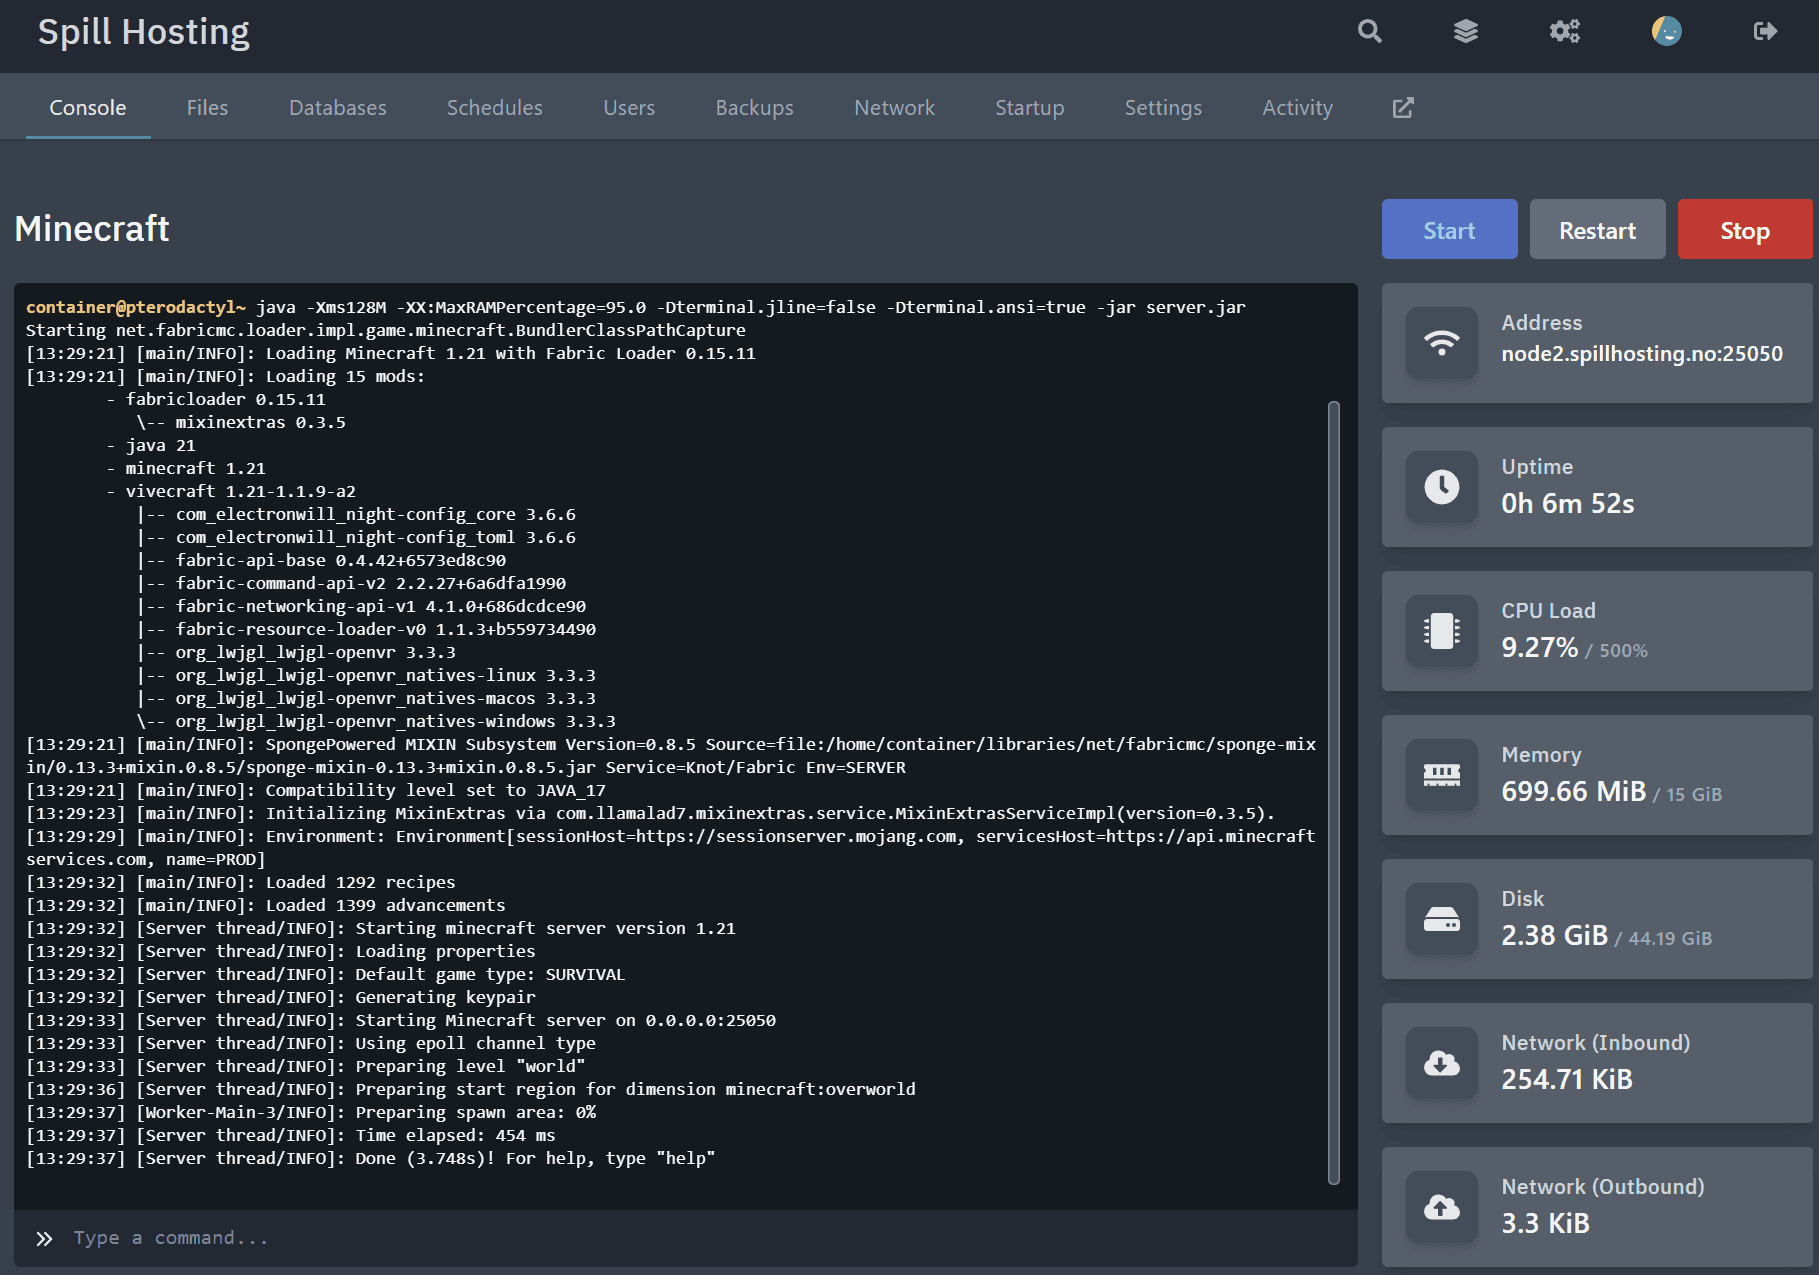Click the Network Inbound download icon
1819x1275 pixels.
[x=1441, y=1063]
